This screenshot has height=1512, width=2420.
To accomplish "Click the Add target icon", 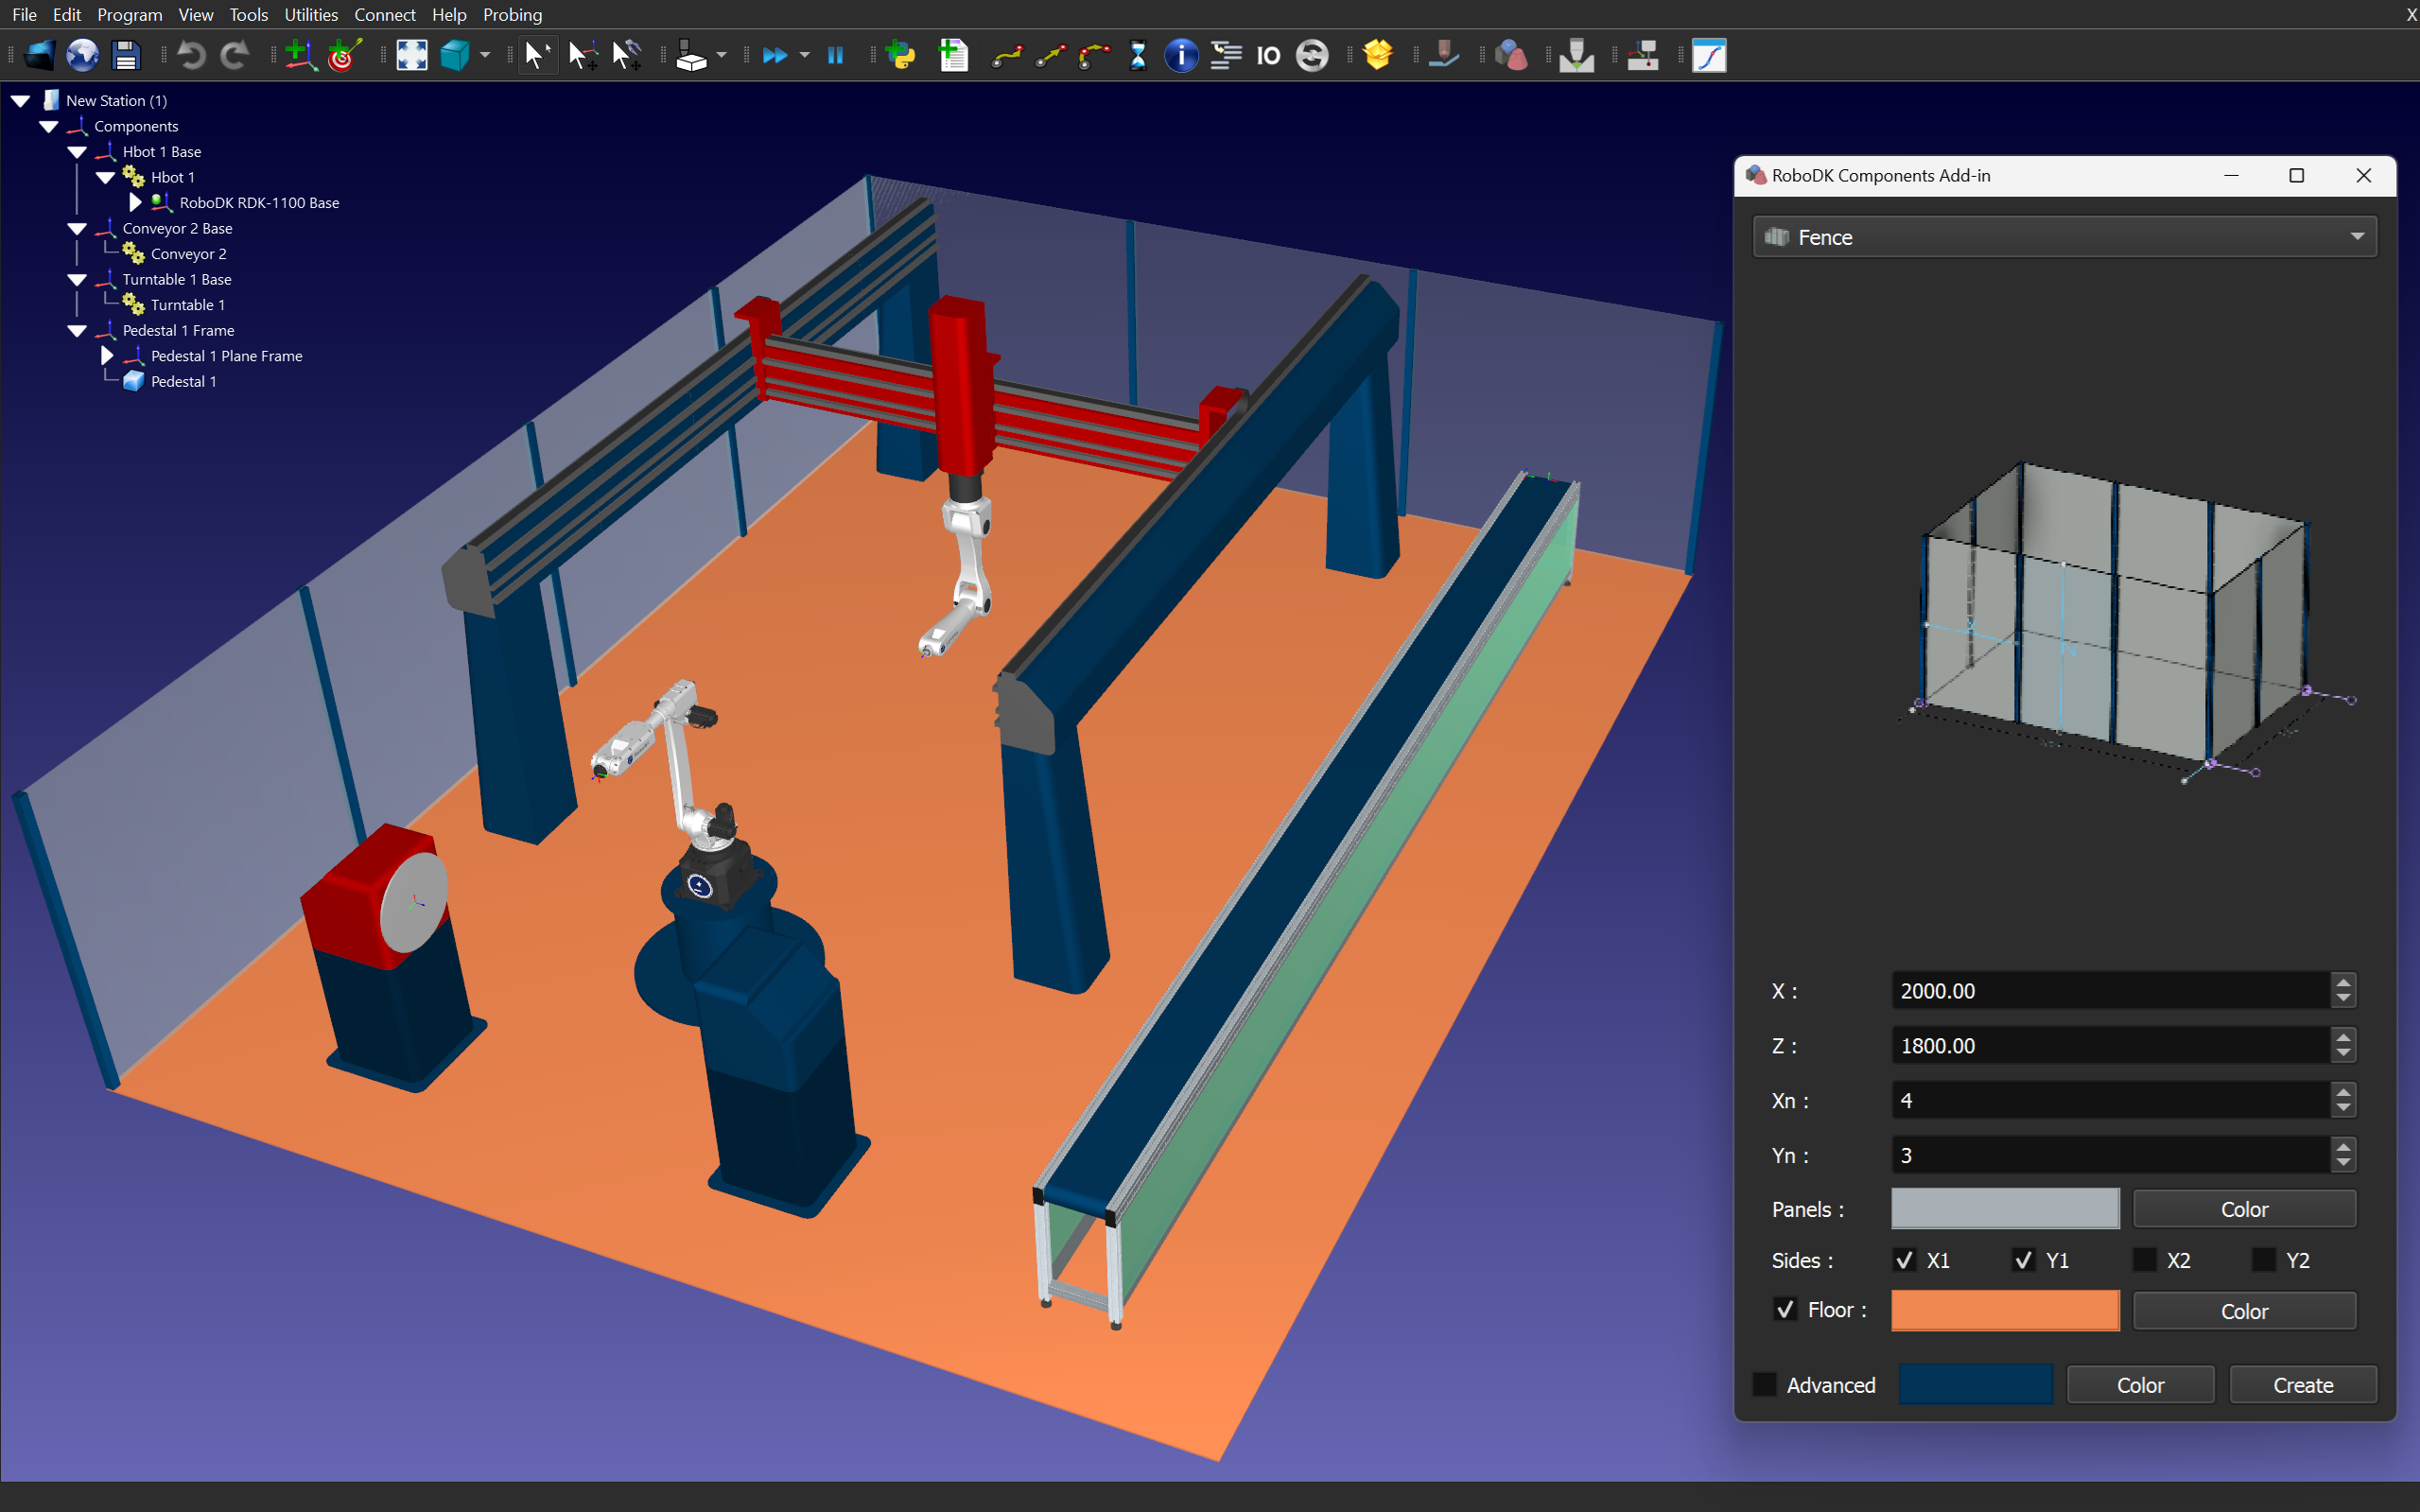I will (x=344, y=55).
